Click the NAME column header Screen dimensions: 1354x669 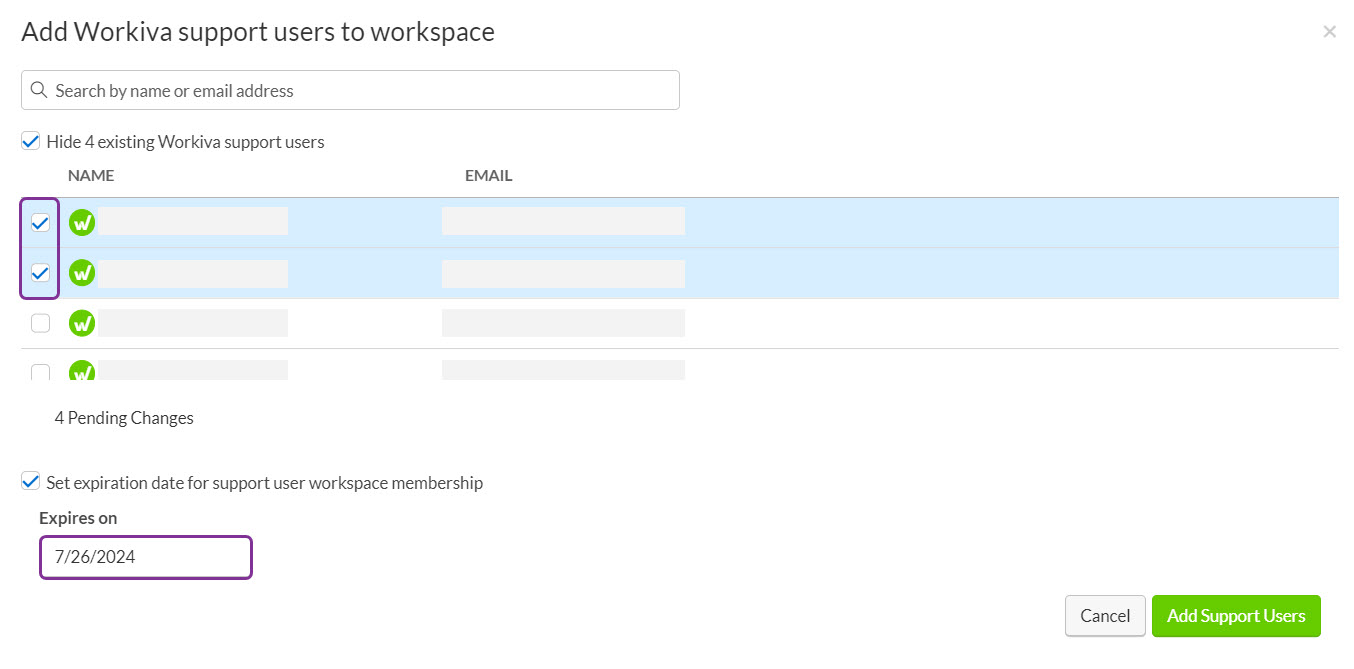click(91, 175)
